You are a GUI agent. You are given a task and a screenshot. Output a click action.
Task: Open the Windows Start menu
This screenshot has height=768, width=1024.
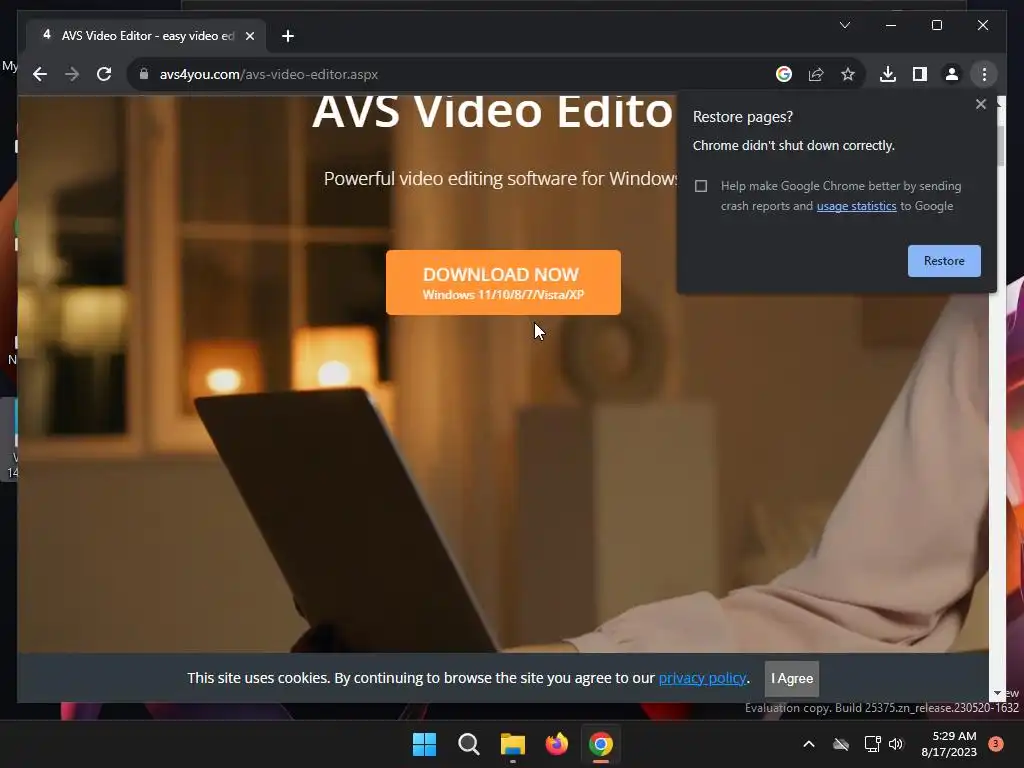pos(424,744)
